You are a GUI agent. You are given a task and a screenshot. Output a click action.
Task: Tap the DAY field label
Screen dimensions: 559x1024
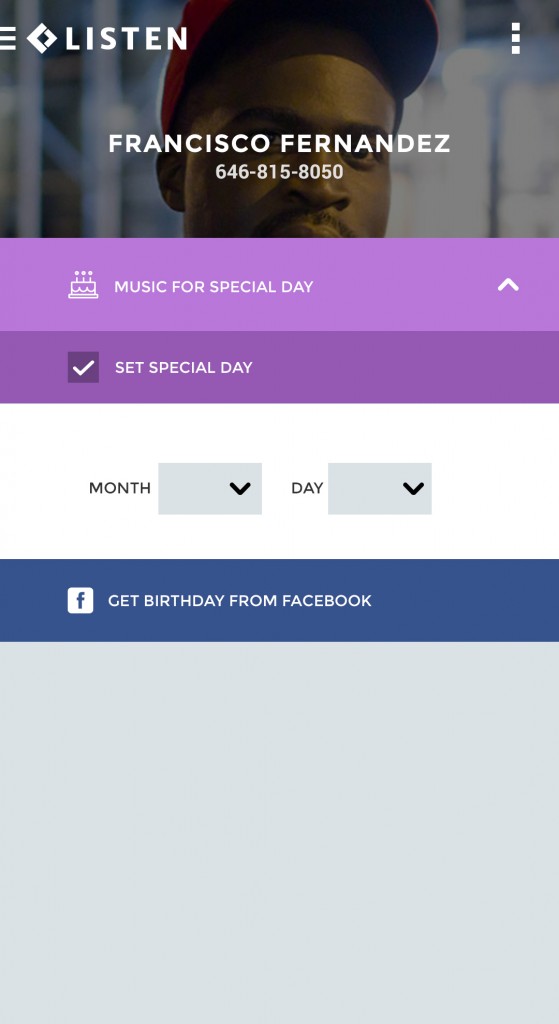307,488
